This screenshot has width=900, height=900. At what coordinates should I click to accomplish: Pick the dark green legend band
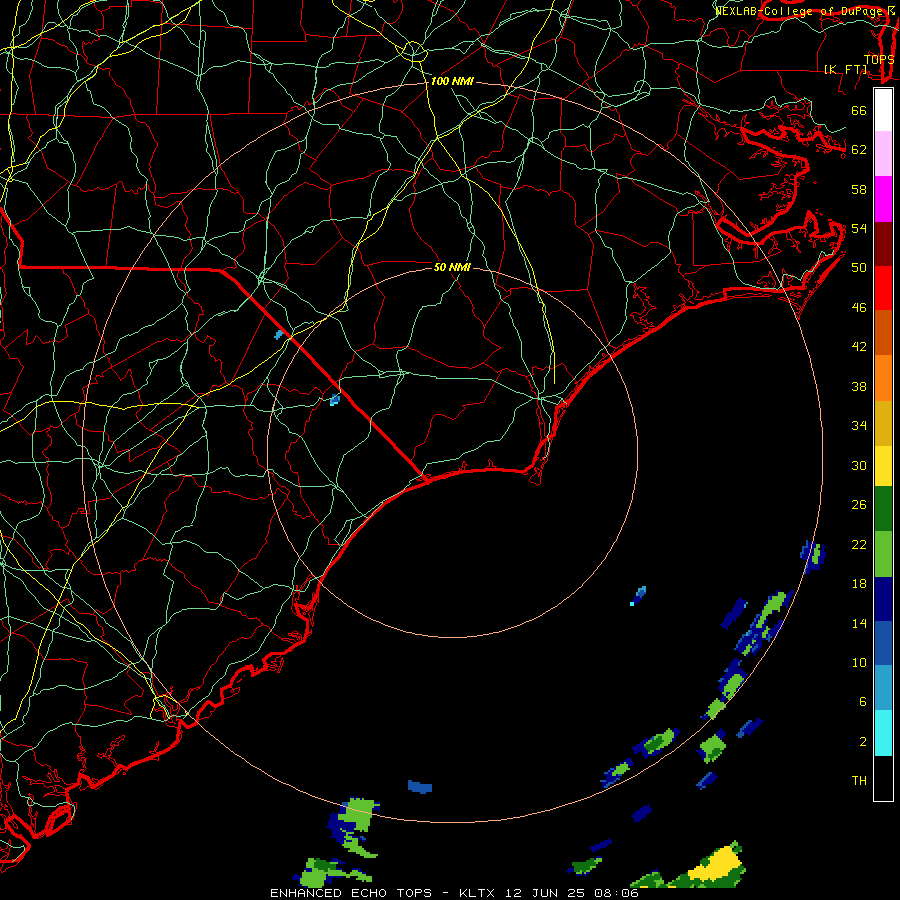click(883, 509)
